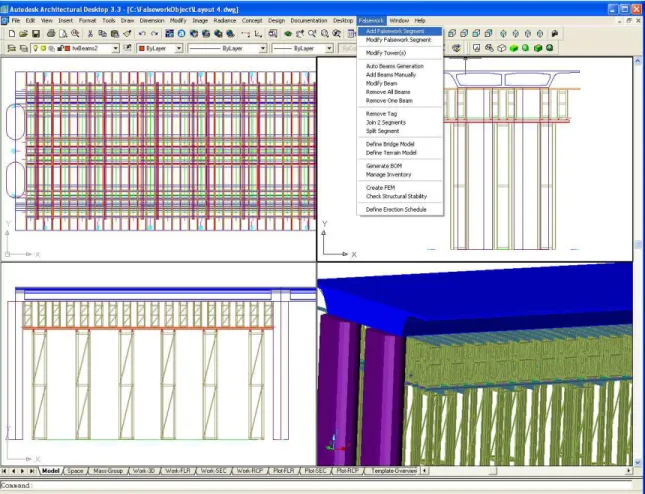Jump to first layout tab arrow
Image resolution: width=645 pixels, height=494 pixels.
click(x=4, y=471)
